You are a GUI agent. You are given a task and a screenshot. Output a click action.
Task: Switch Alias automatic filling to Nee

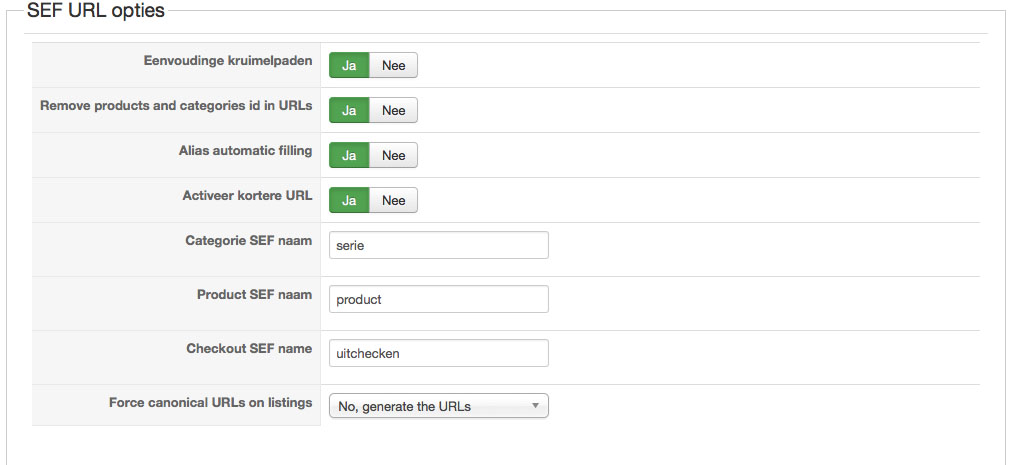click(x=393, y=155)
